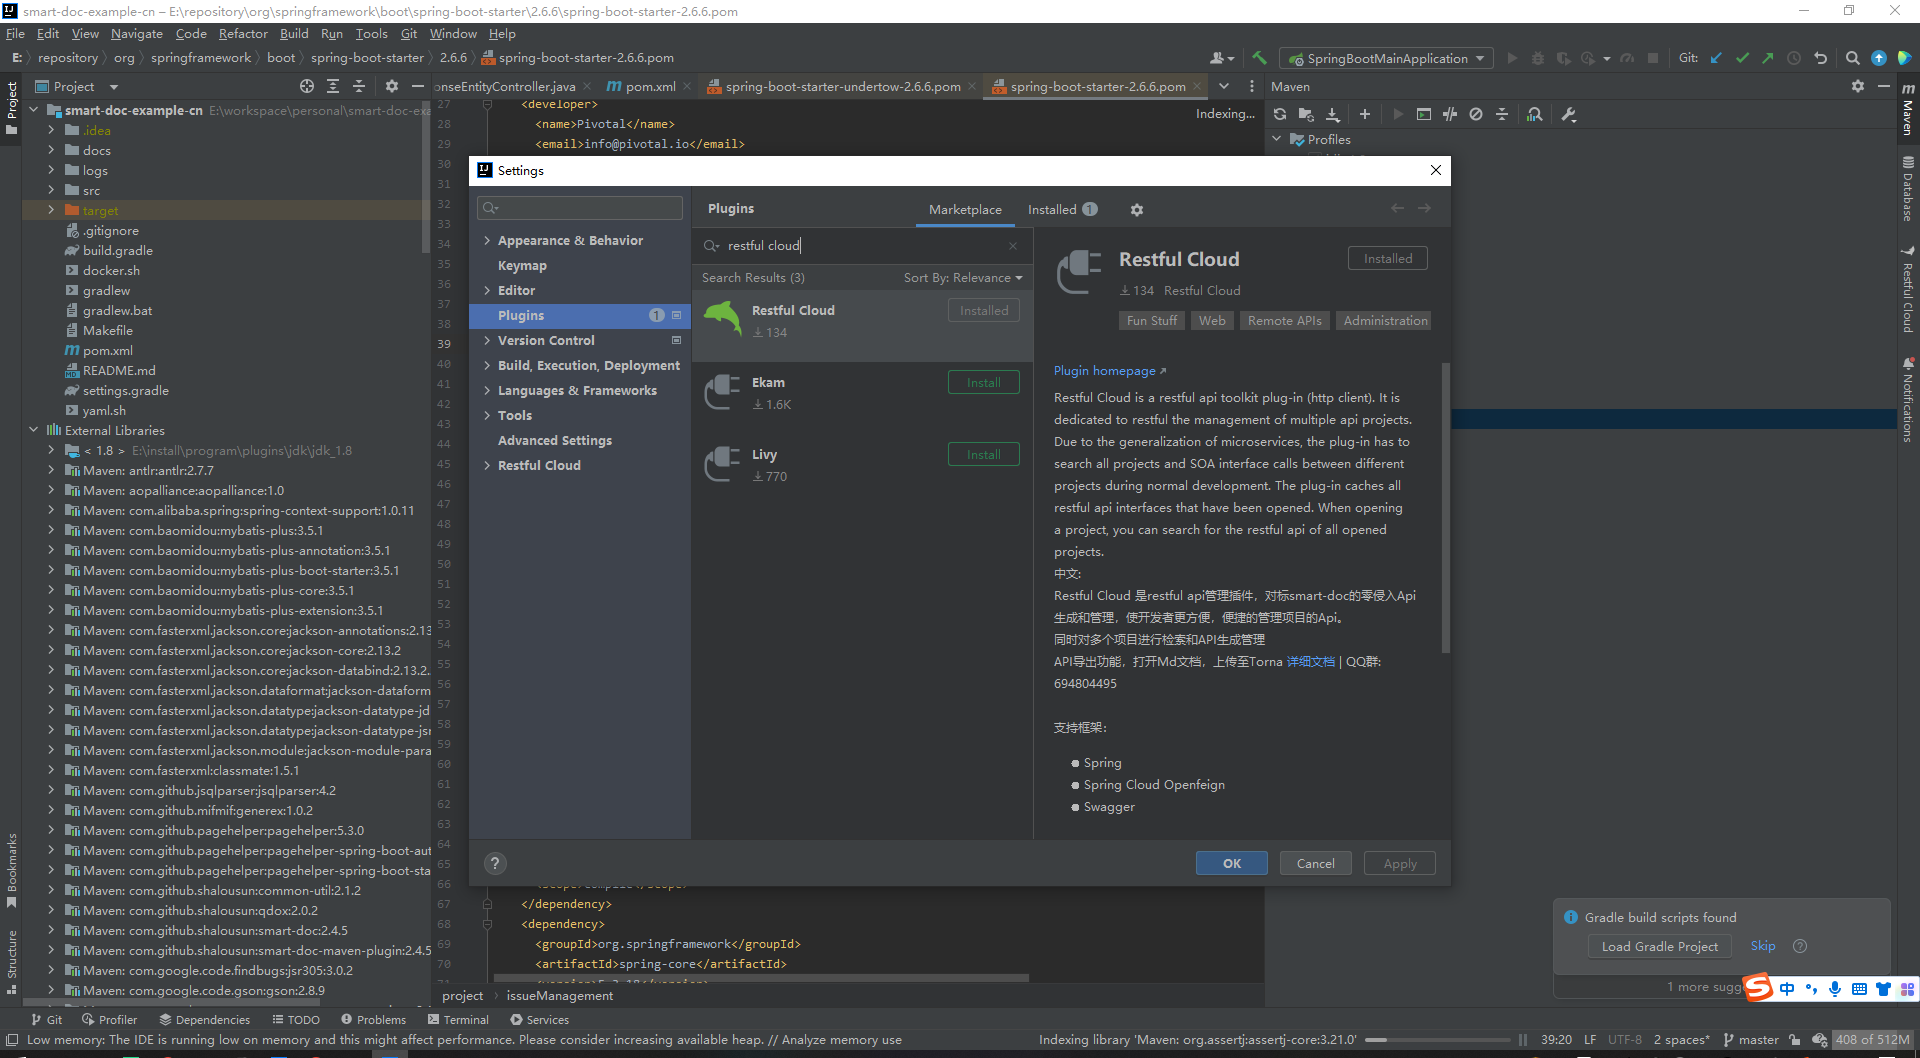Toggle Restful Cloud side tool window
Image resolution: width=1920 pixels, height=1058 pixels.
pyautogui.click(x=1908, y=290)
